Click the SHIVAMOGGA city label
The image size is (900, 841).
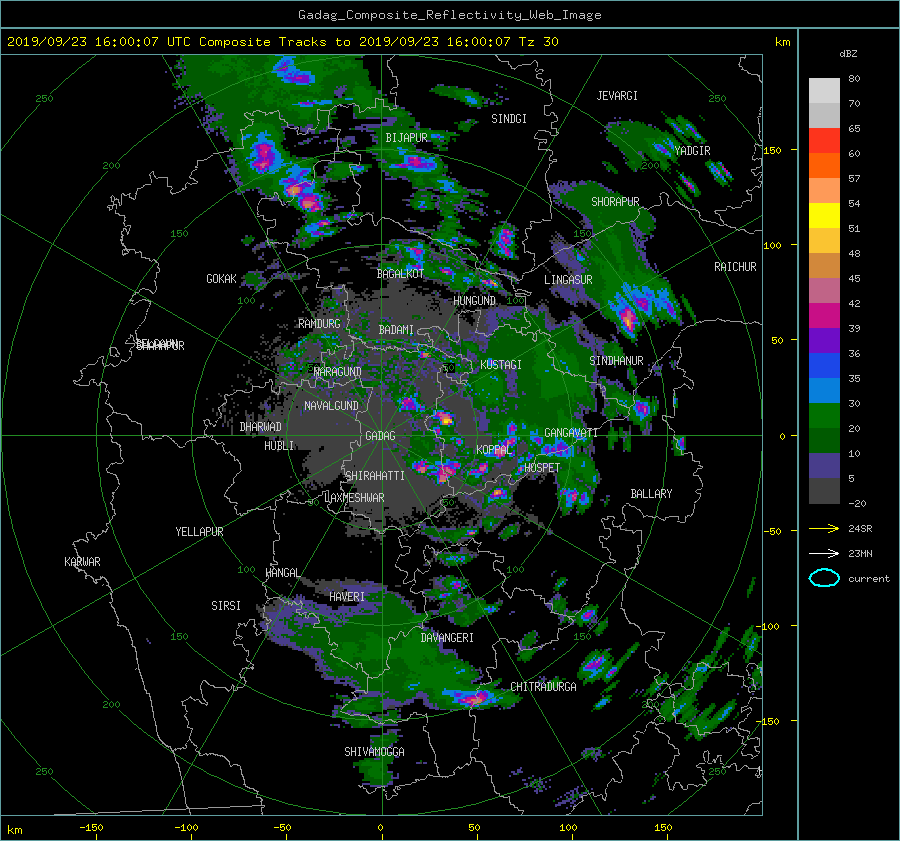[374, 752]
